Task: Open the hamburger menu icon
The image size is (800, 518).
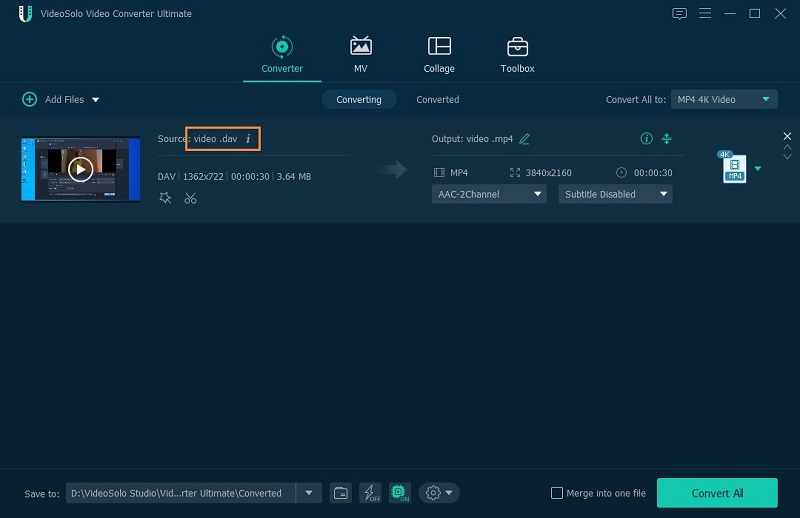Action: tap(705, 13)
